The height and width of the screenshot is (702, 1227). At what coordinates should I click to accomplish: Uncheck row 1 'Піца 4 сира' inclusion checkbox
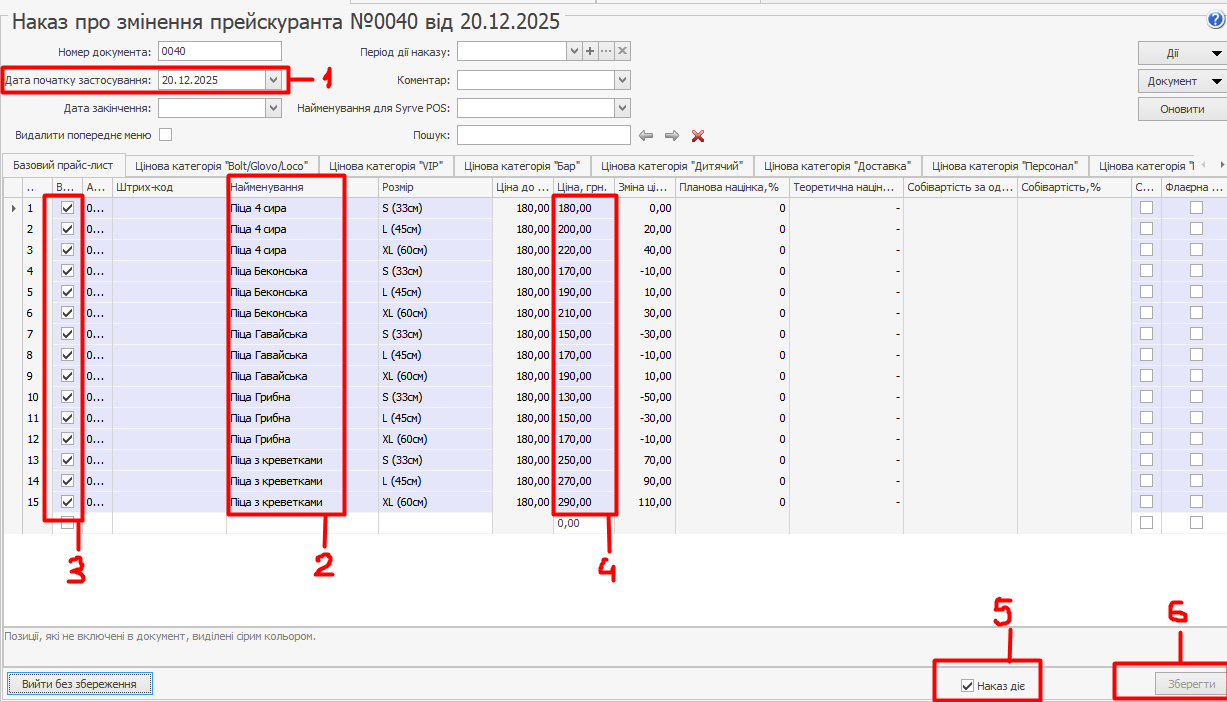point(67,208)
